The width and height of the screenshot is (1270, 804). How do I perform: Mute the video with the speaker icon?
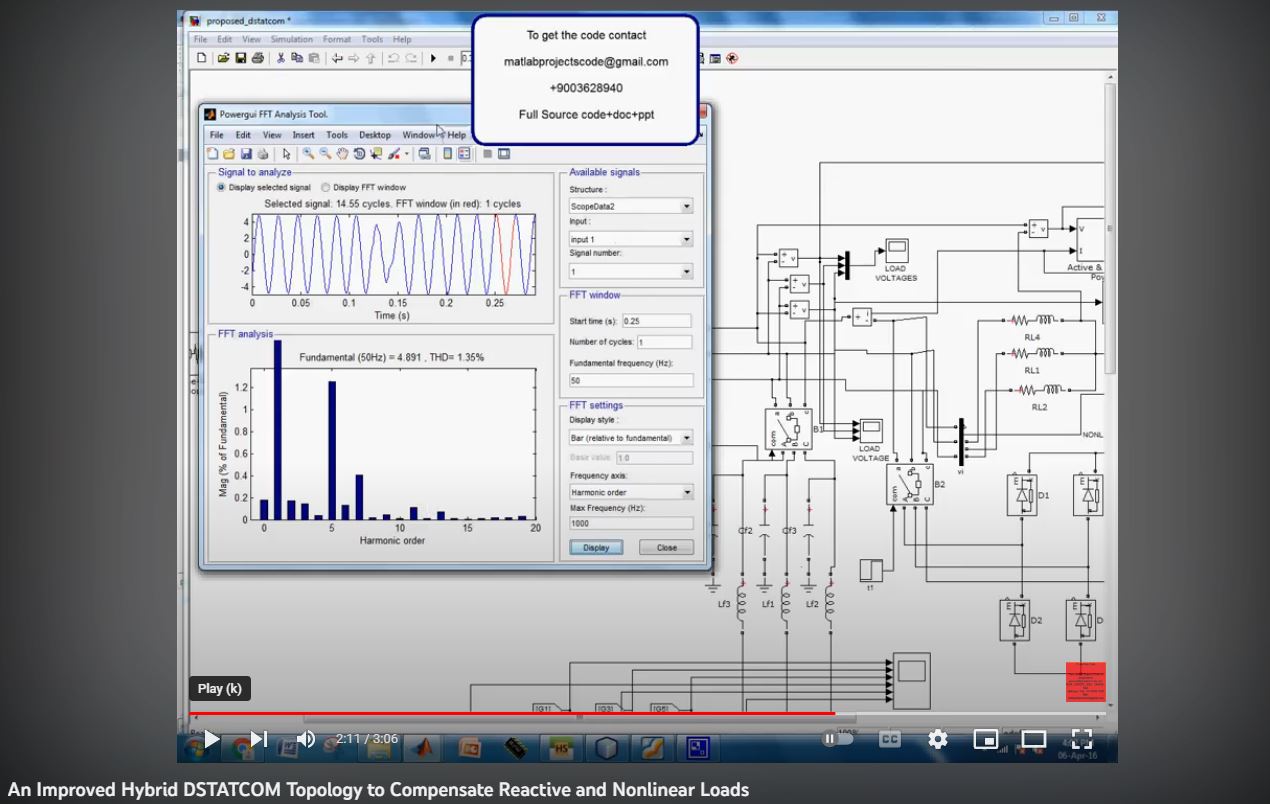tap(306, 739)
